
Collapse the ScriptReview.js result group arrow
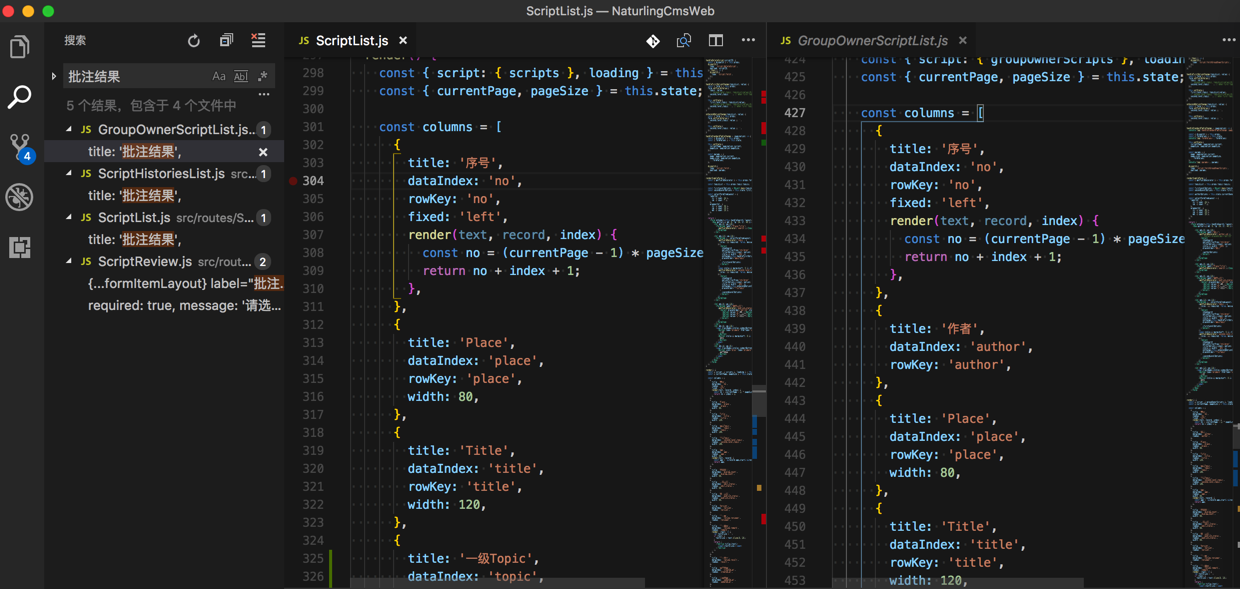pos(69,262)
